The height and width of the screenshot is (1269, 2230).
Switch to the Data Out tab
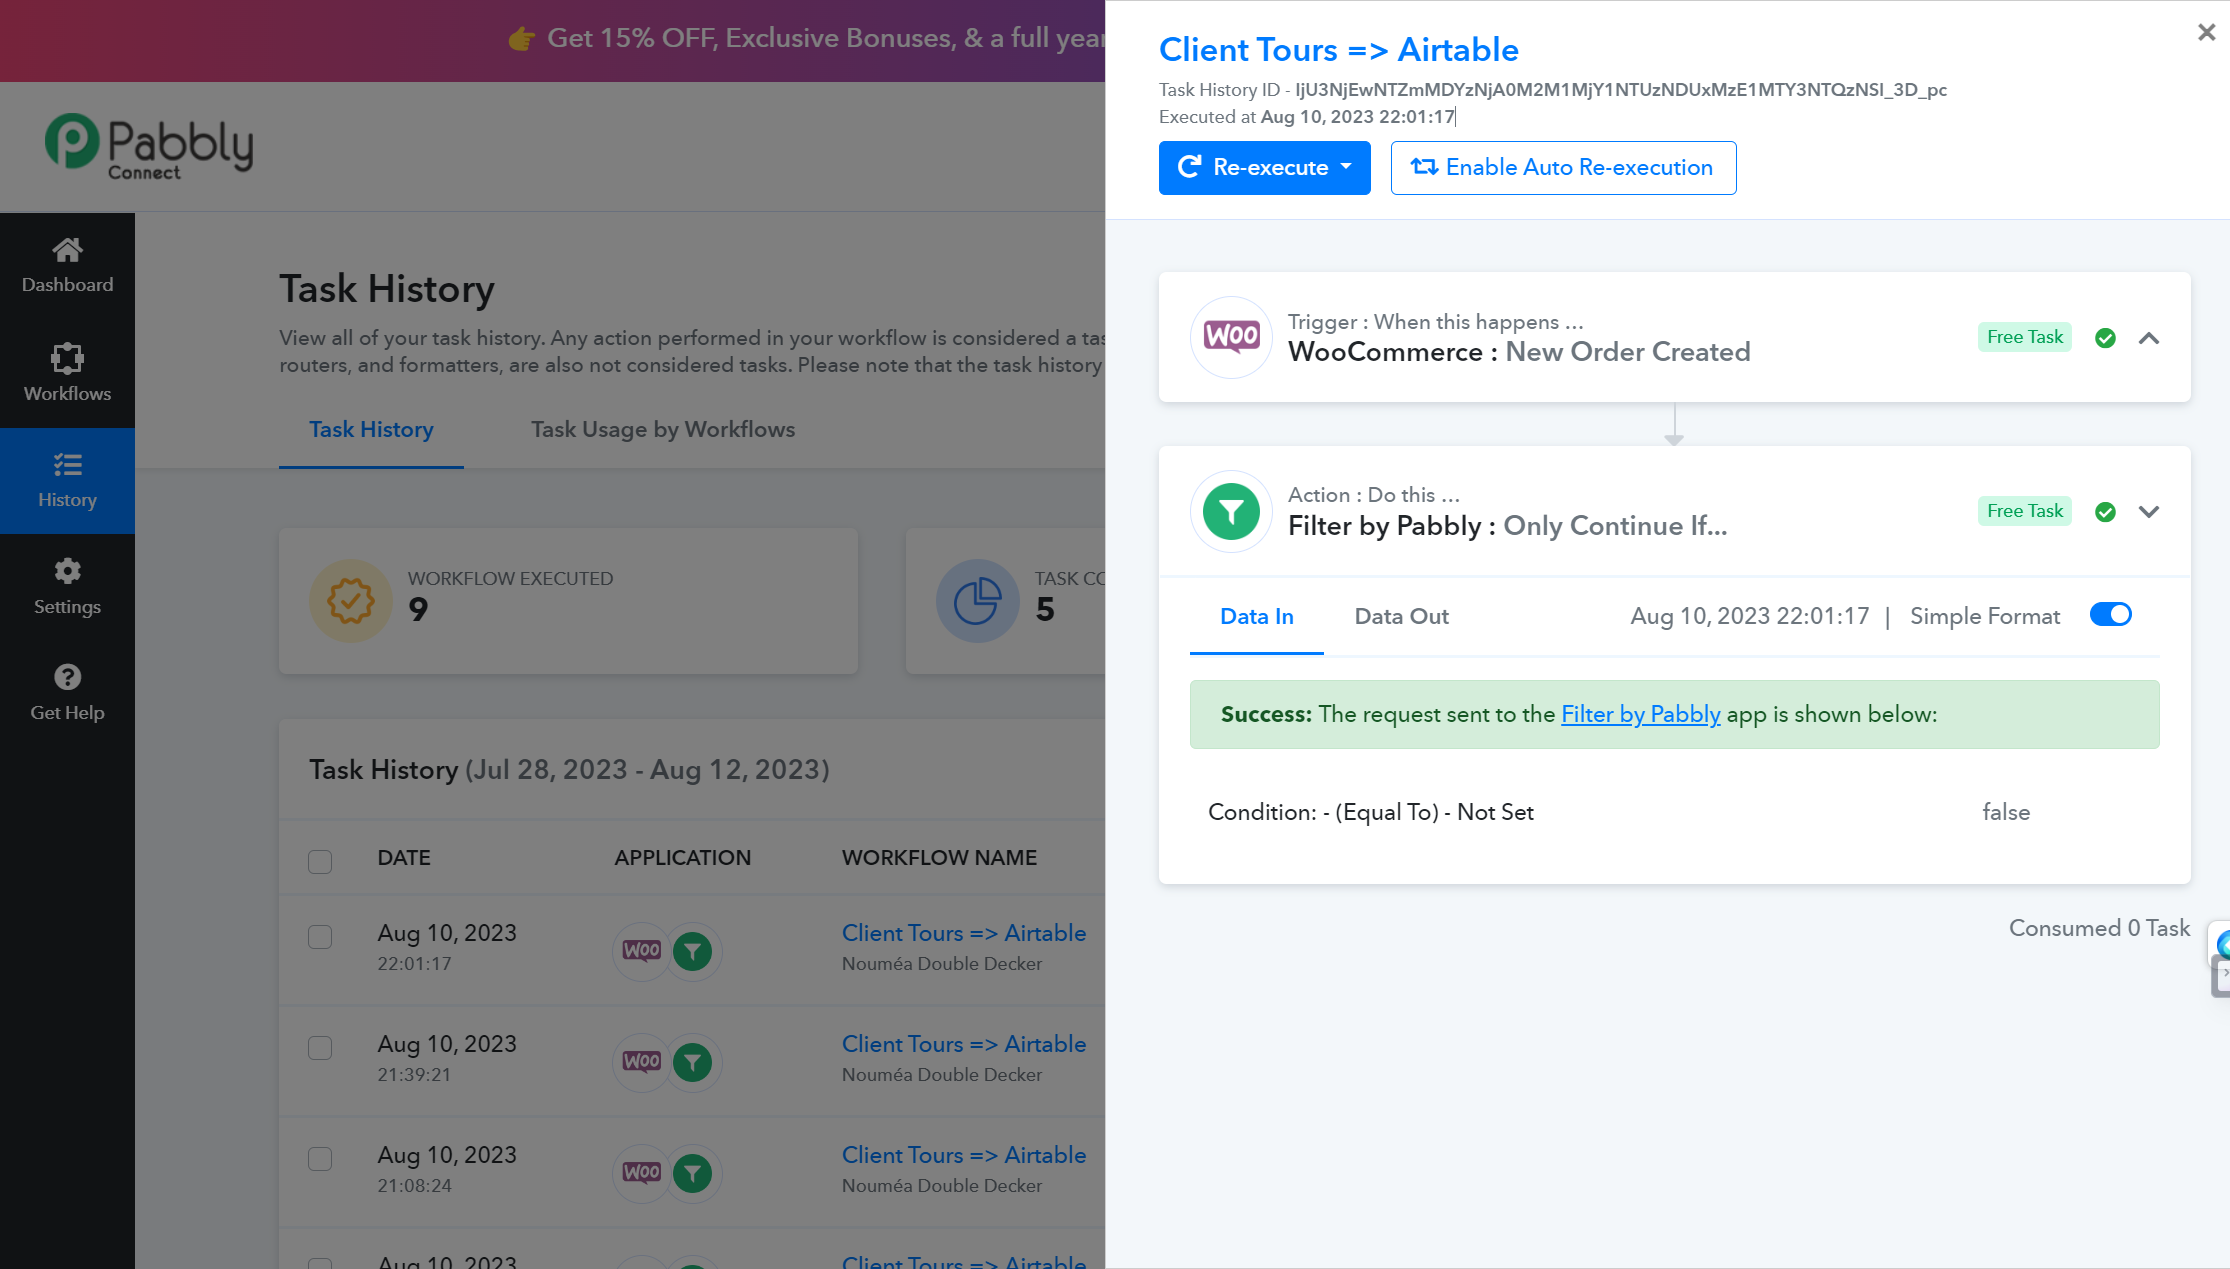(1401, 617)
